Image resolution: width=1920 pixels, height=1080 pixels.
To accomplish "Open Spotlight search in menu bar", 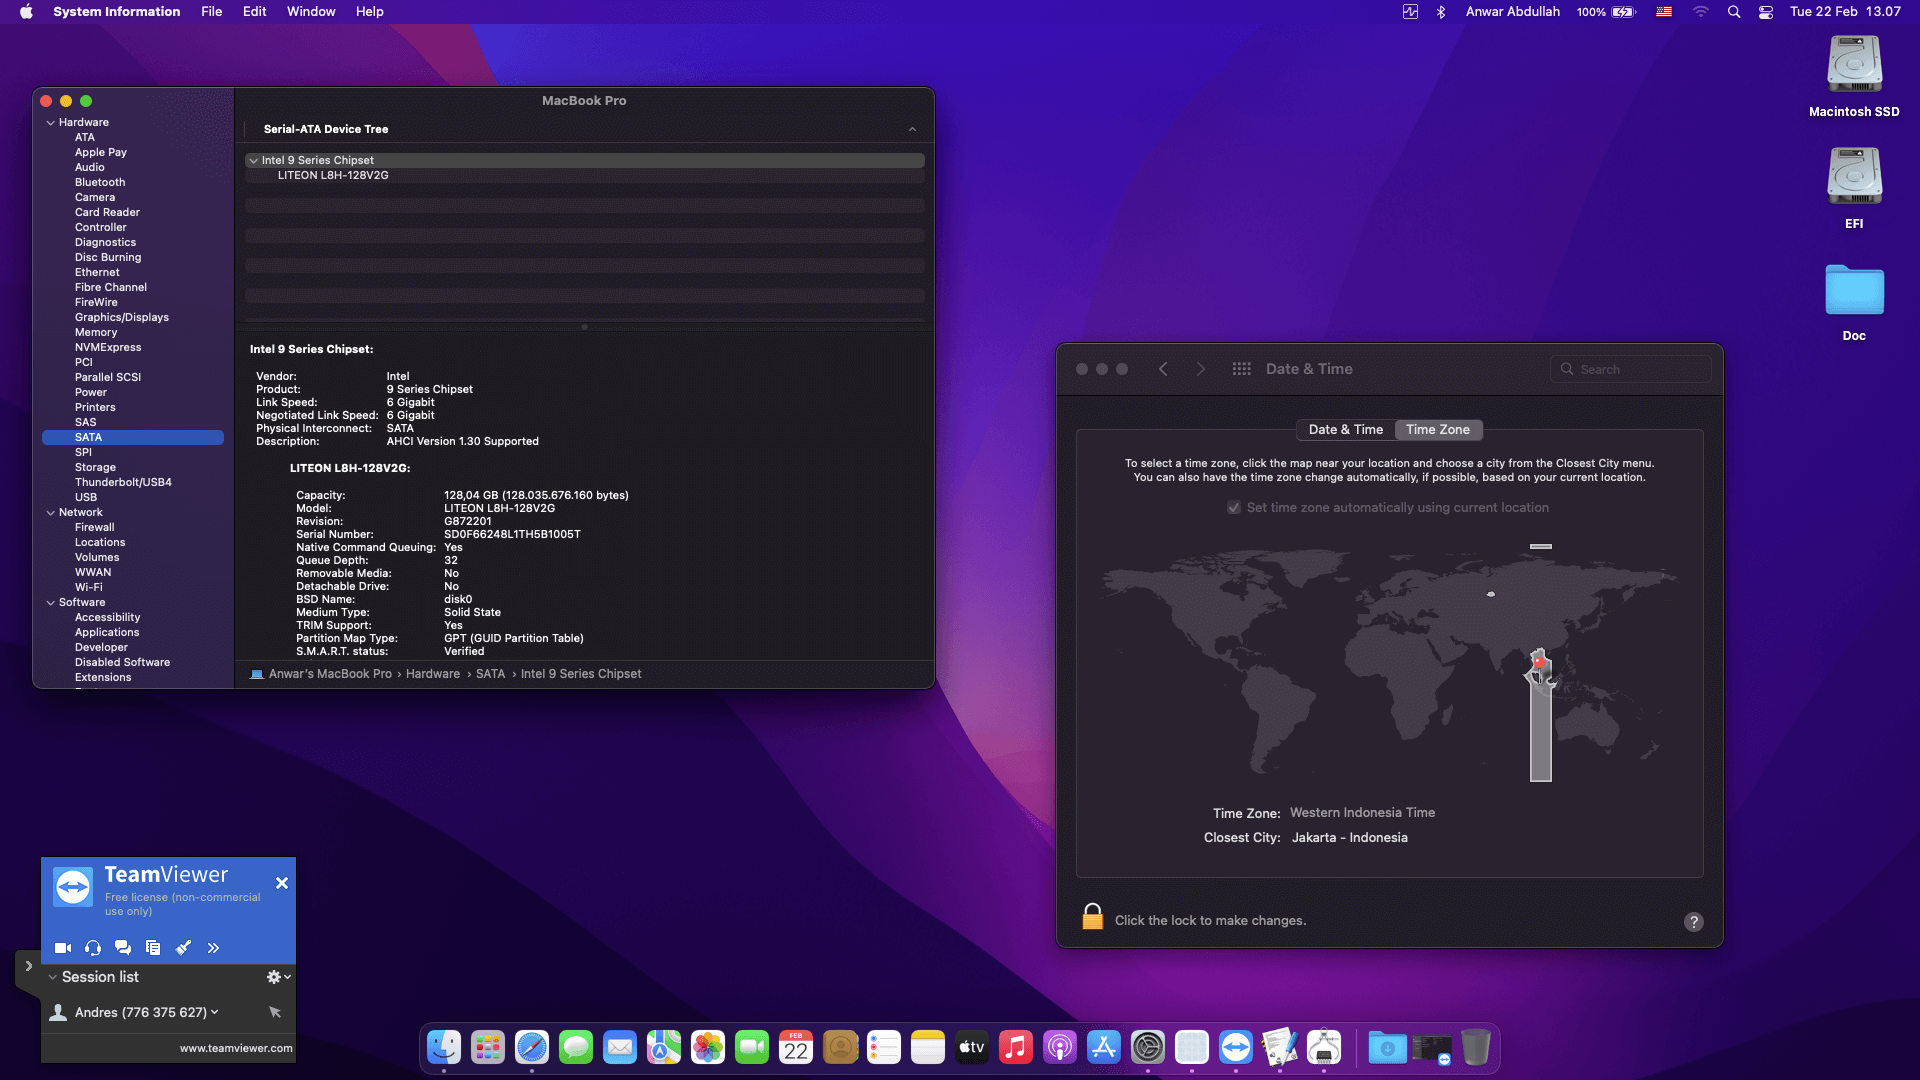I will click(1734, 12).
